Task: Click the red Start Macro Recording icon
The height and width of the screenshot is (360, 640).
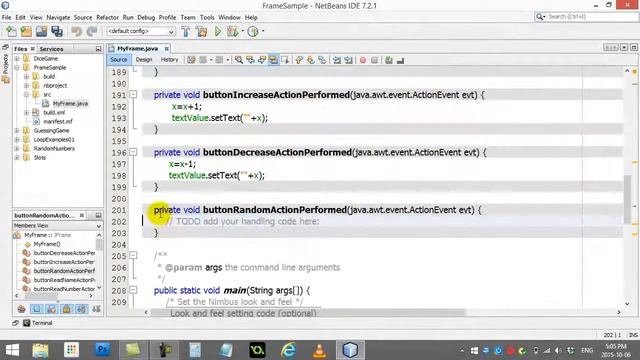Action: point(363,60)
